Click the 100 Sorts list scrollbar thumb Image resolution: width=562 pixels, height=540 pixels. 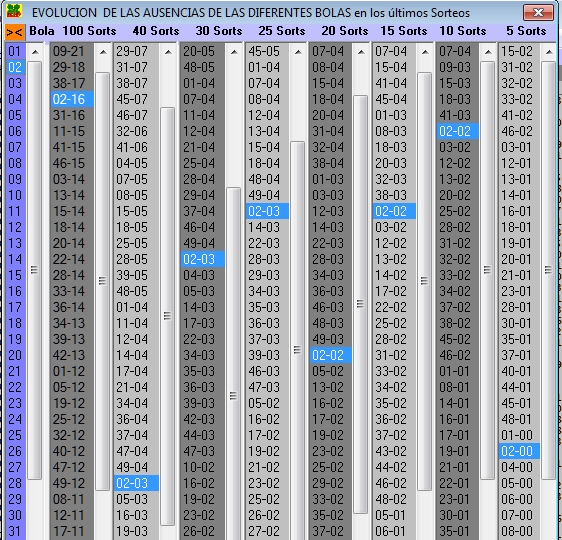click(103, 281)
